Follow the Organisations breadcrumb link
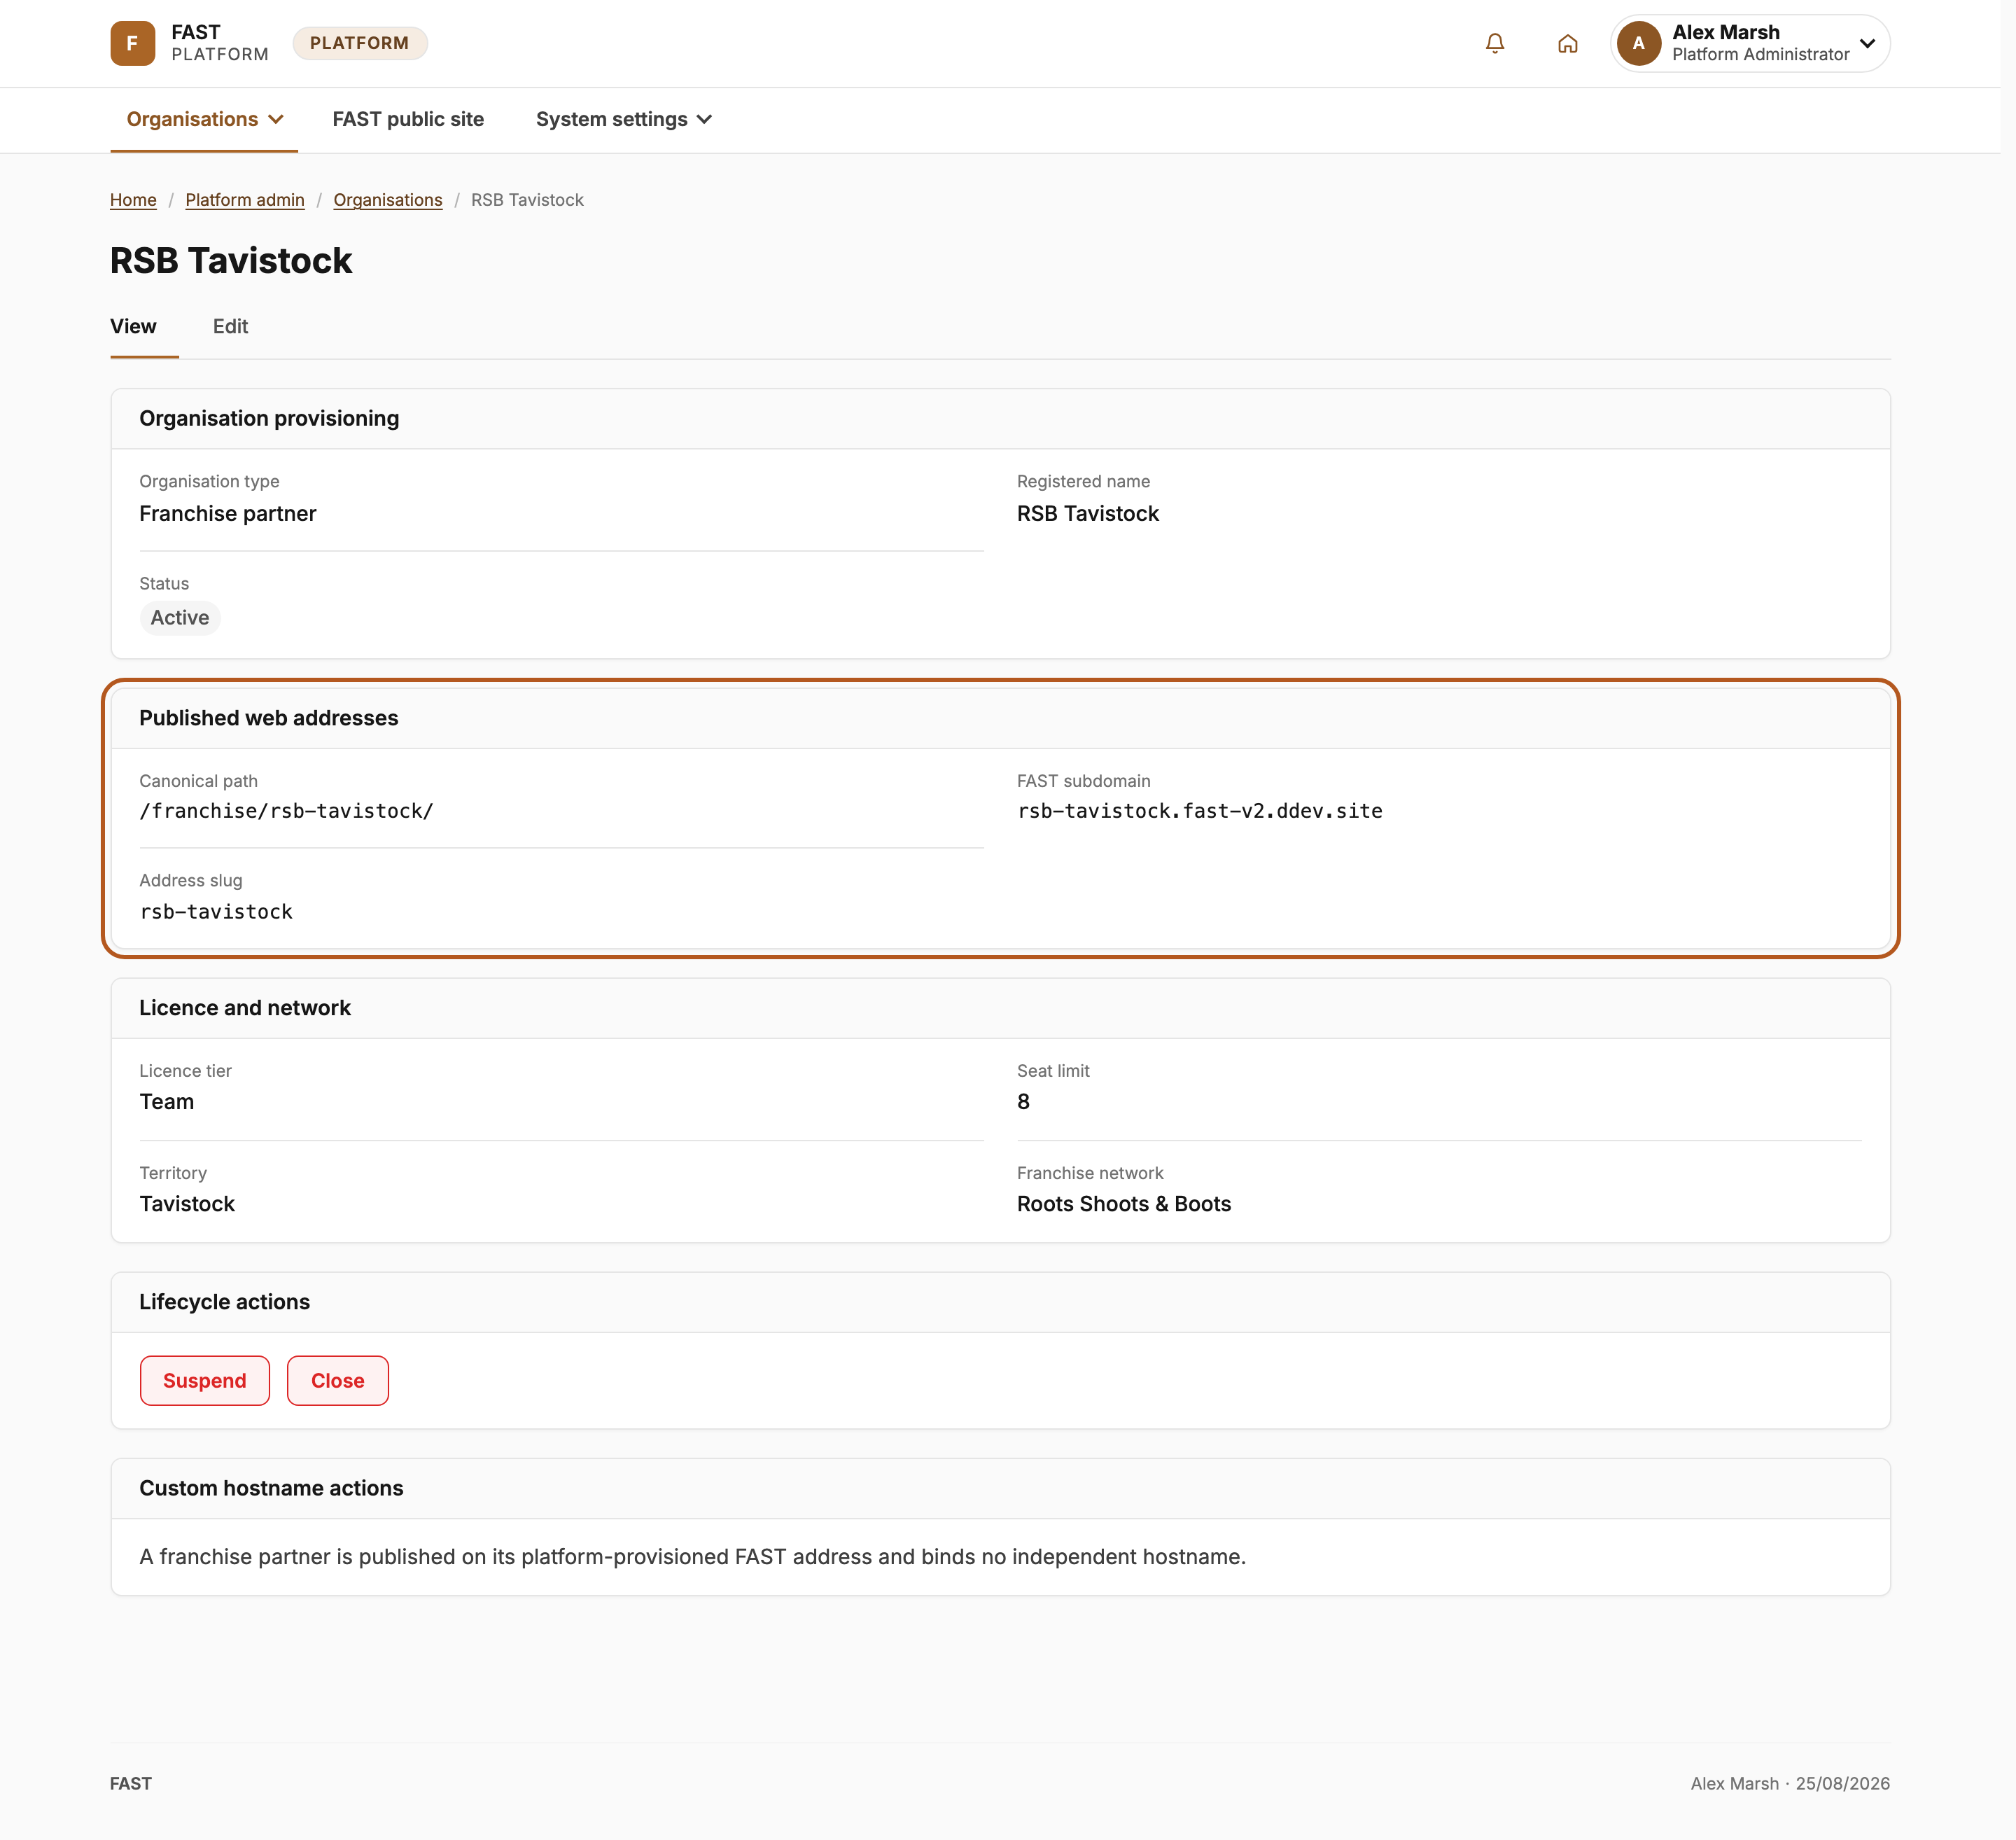Image resolution: width=2016 pixels, height=1840 pixels. click(388, 200)
